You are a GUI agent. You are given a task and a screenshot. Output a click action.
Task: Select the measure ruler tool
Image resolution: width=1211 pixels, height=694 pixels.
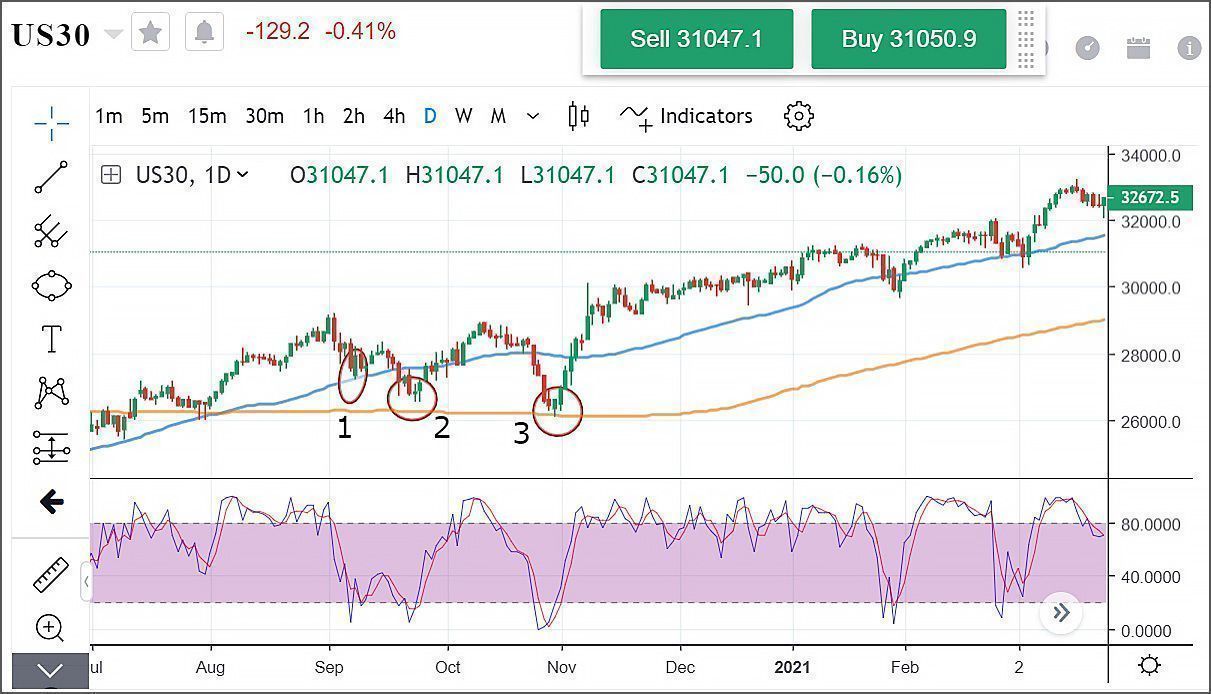coord(51,575)
